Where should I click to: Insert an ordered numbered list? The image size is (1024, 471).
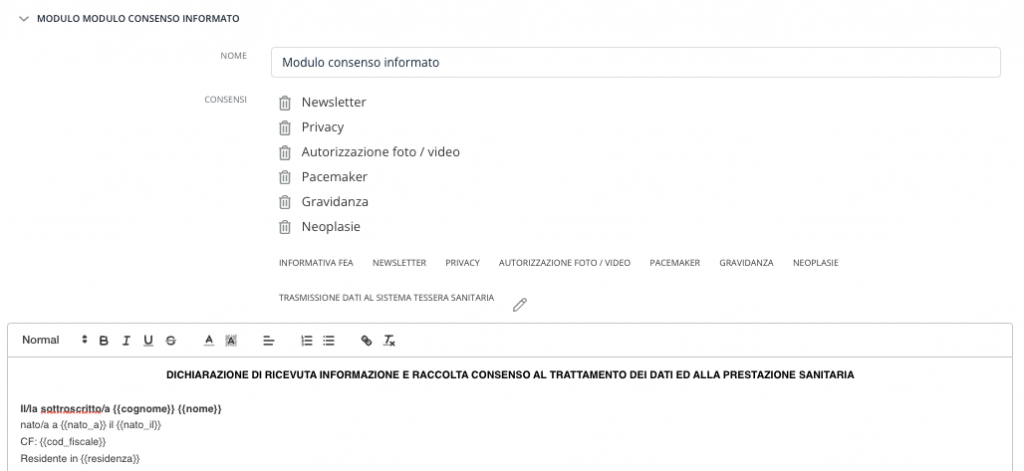[x=306, y=340]
